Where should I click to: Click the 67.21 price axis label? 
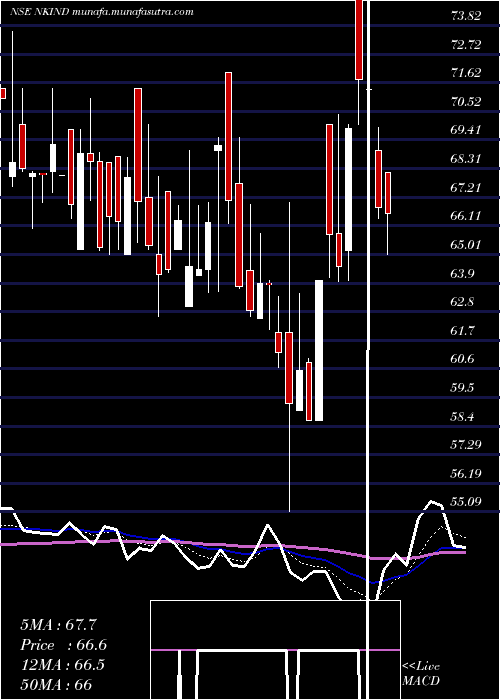[466, 188]
